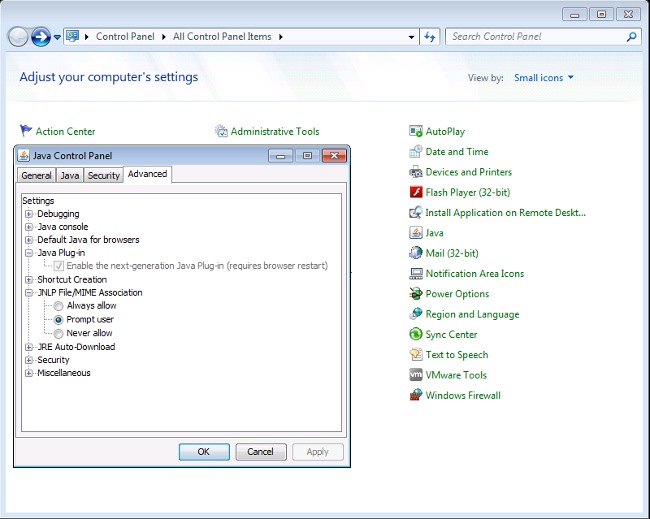Click the AutoPlay icon
The height and width of the screenshot is (519, 650).
click(x=416, y=131)
